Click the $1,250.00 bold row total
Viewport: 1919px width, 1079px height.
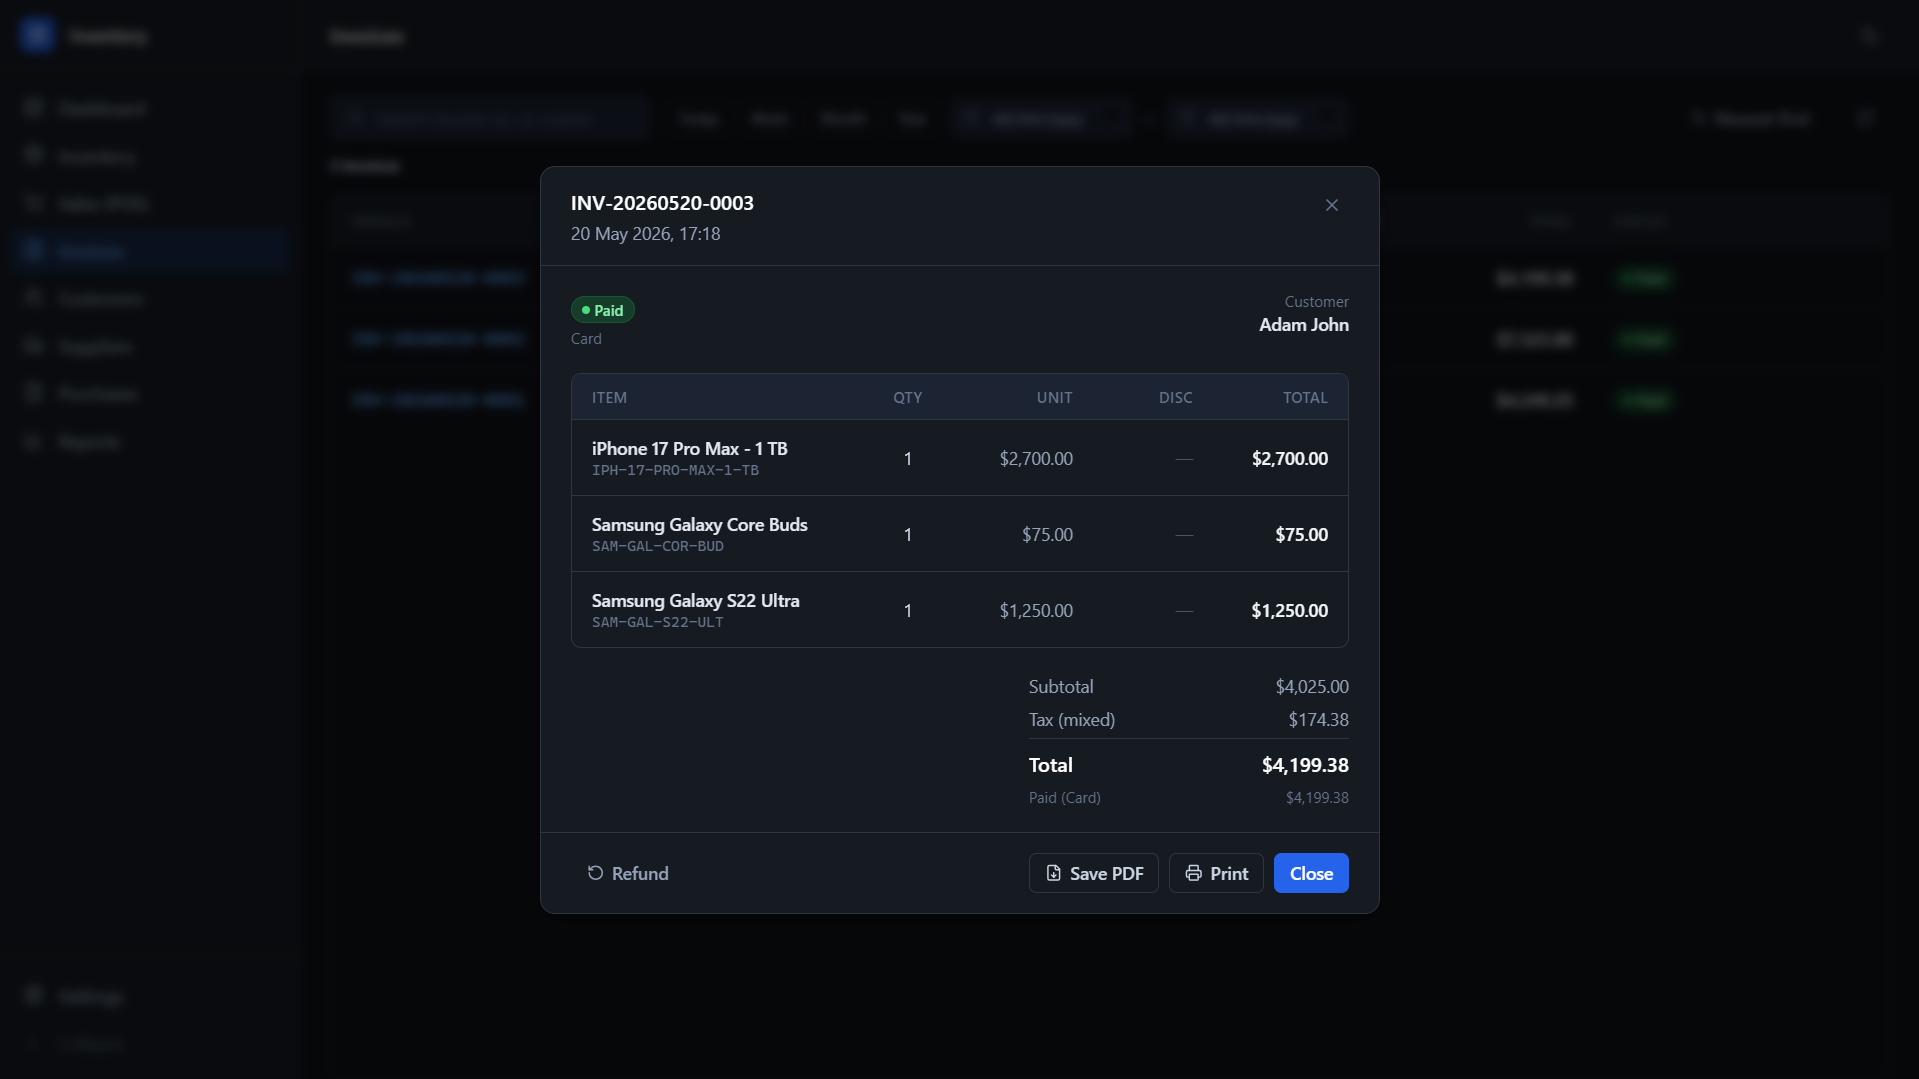point(1289,611)
